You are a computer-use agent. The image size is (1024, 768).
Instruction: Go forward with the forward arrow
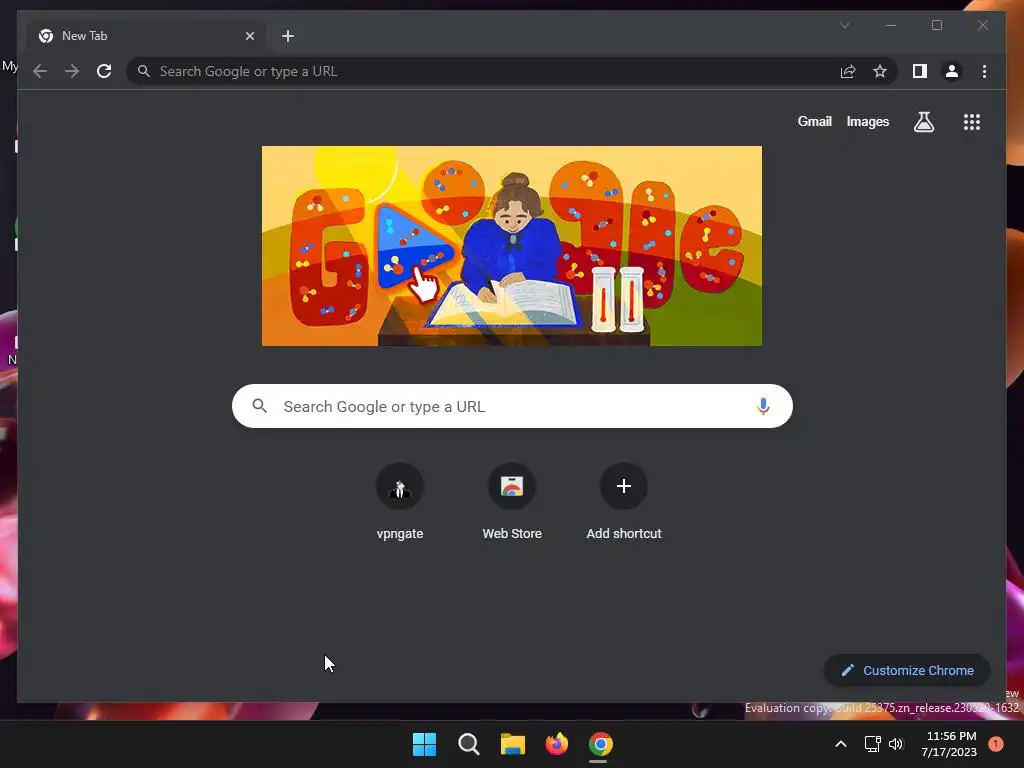72,71
